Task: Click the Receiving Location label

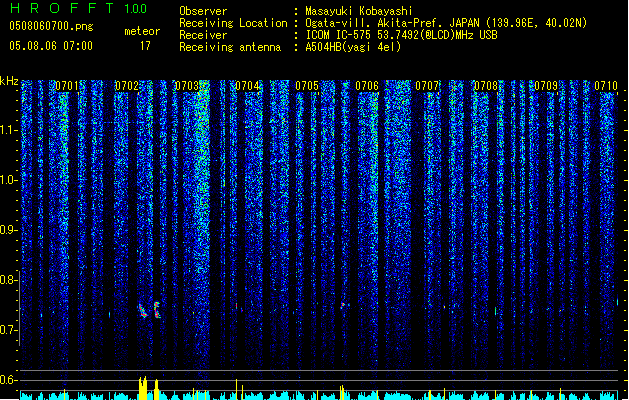Action: coord(233,23)
